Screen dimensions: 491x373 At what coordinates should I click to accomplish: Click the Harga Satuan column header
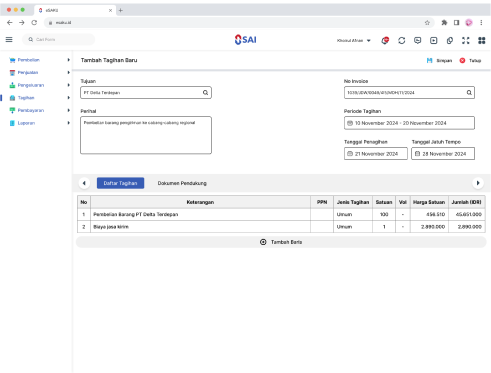click(x=429, y=202)
